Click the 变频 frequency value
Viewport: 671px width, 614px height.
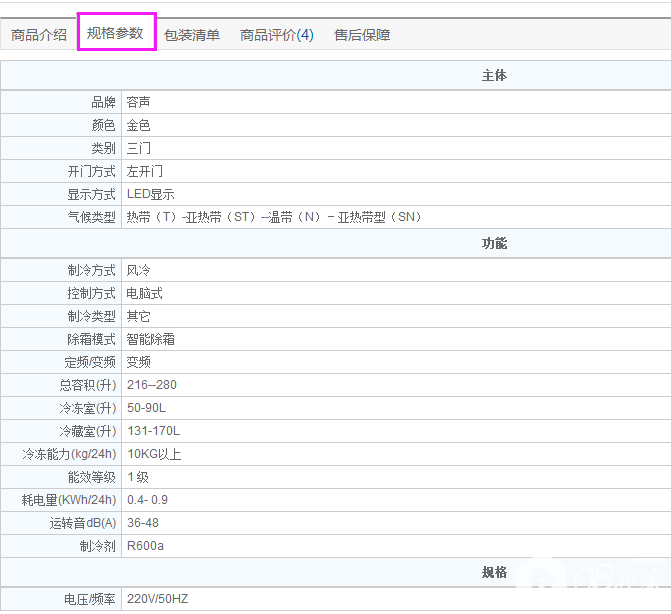(139, 362)
